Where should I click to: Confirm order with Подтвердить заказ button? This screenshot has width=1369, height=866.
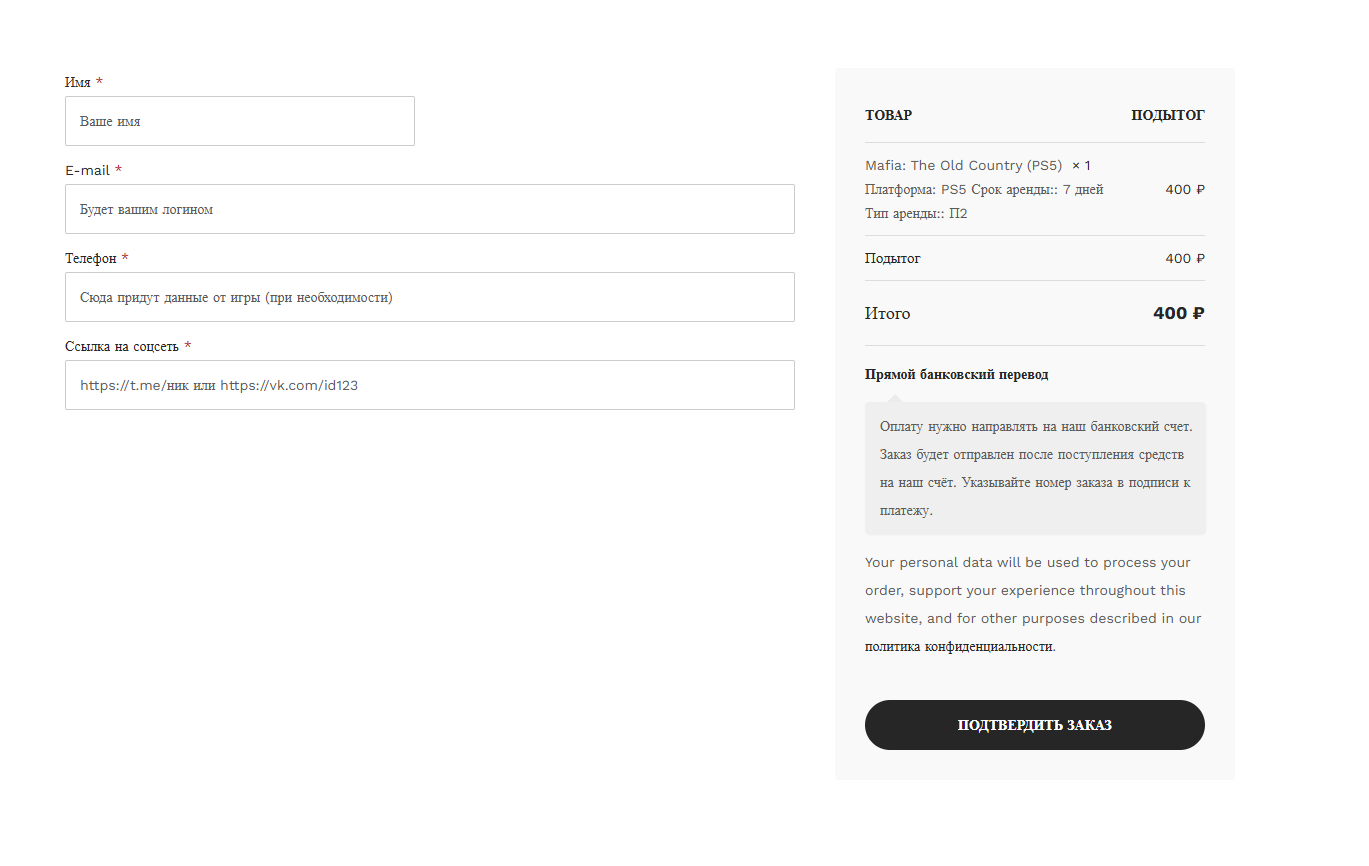point(1035,725)
